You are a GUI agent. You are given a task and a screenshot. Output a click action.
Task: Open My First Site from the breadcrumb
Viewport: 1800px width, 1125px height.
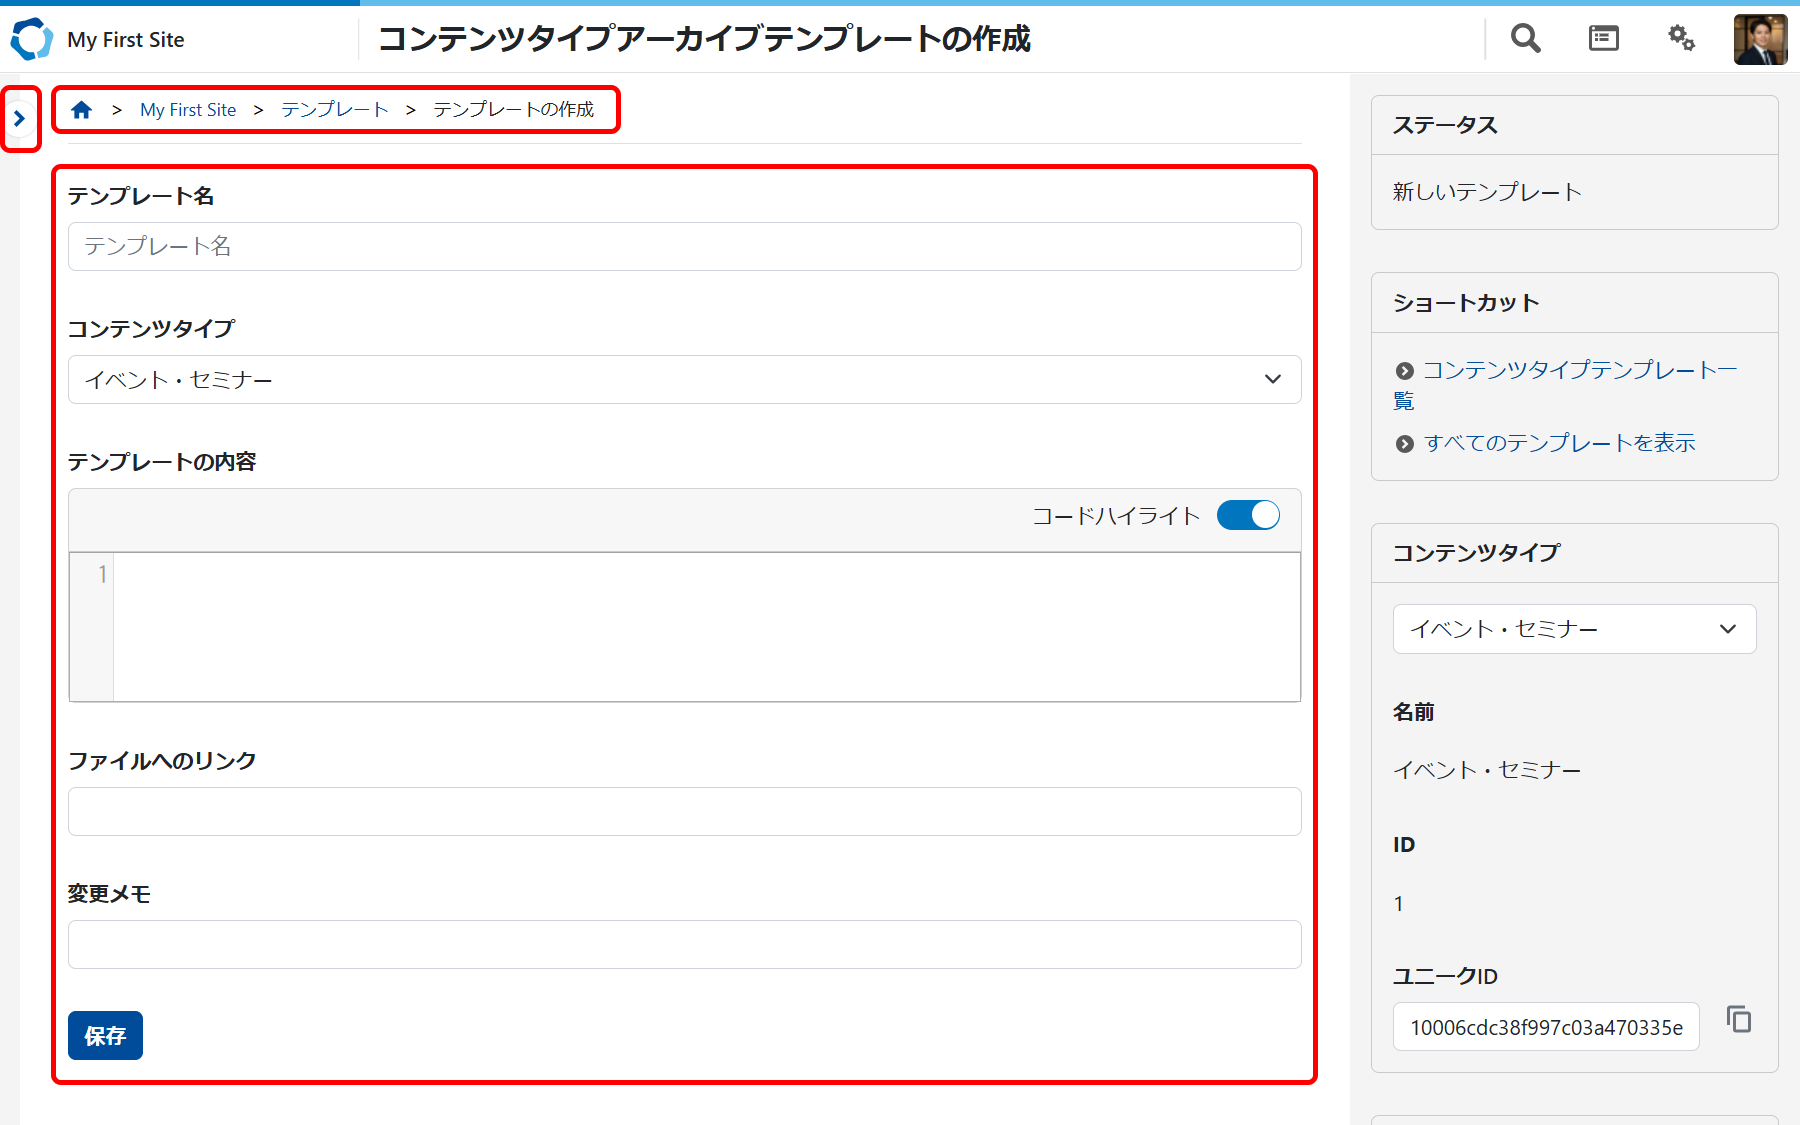[x=188, y=109]
